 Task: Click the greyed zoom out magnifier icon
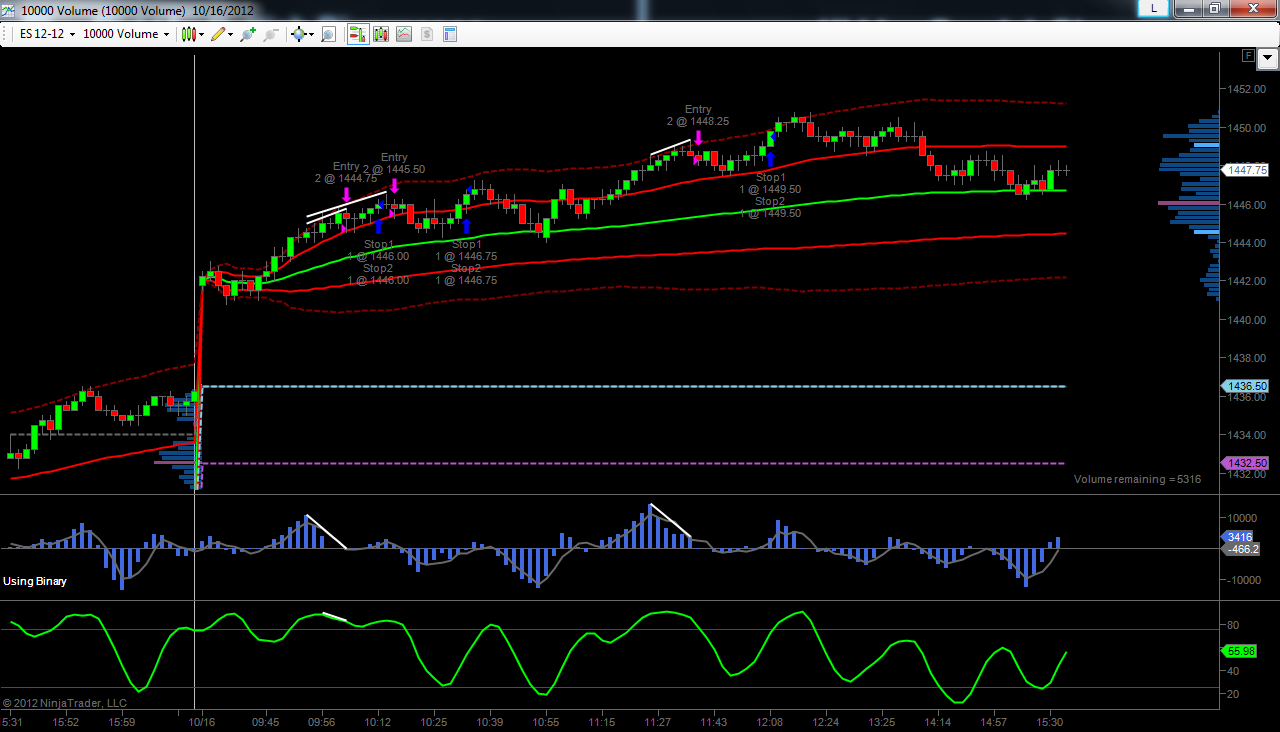pyautogui.click(x=271, y=34)
